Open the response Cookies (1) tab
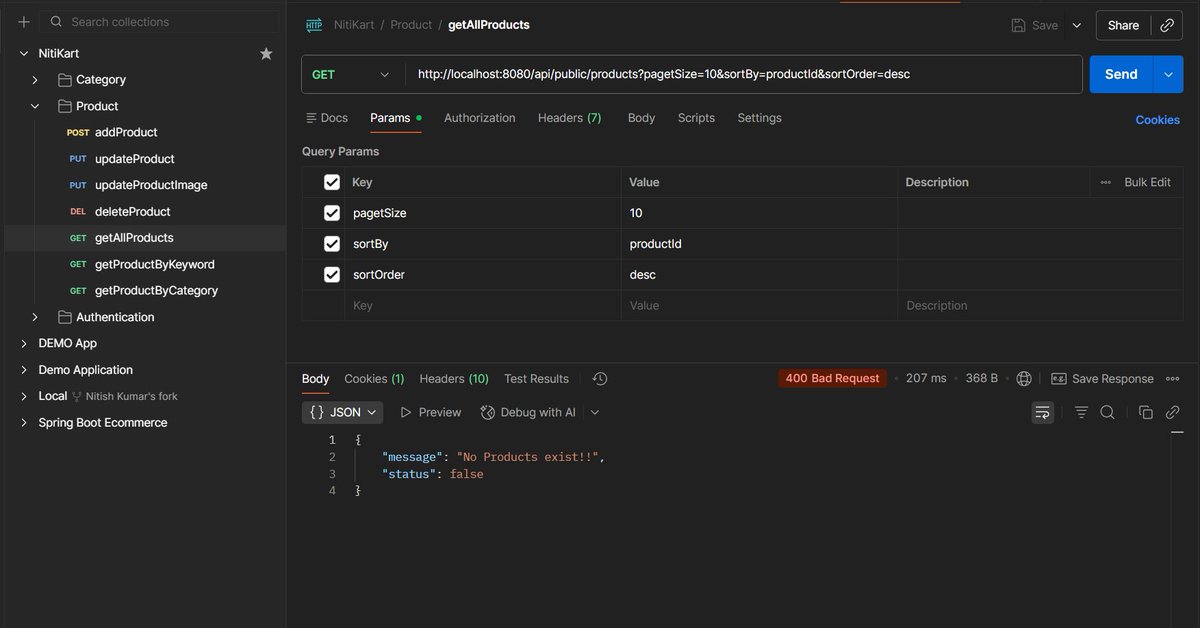 pyautogui.click(x=374, y=379)
